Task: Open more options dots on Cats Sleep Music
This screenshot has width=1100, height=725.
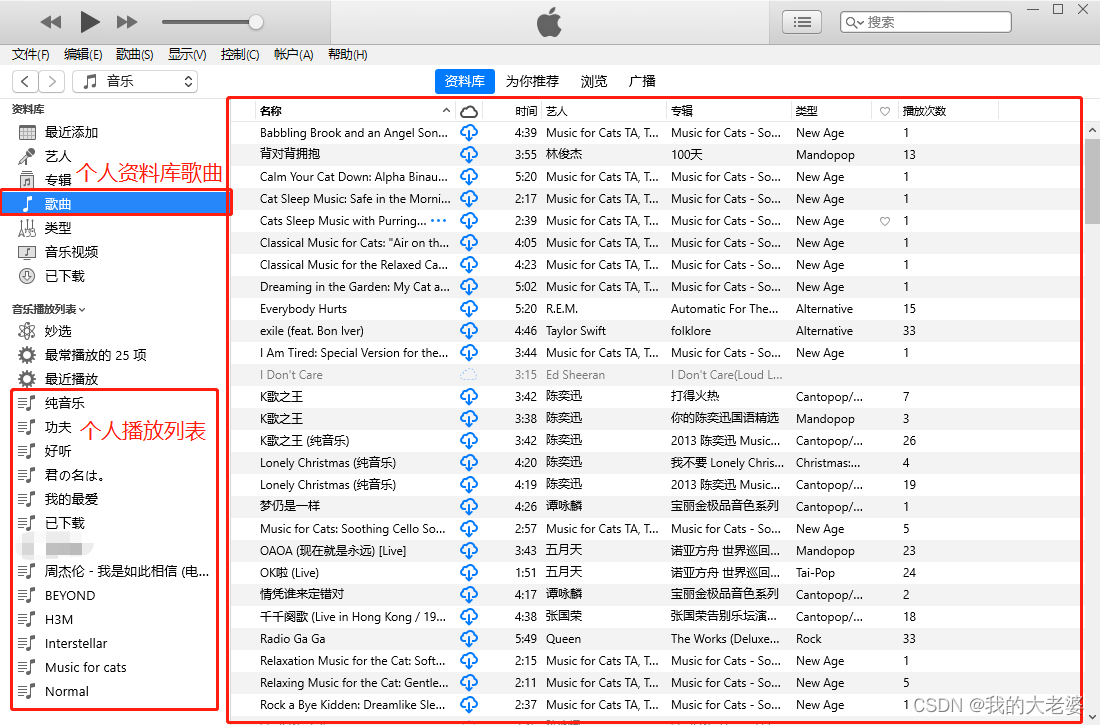Action: point(438,220)
